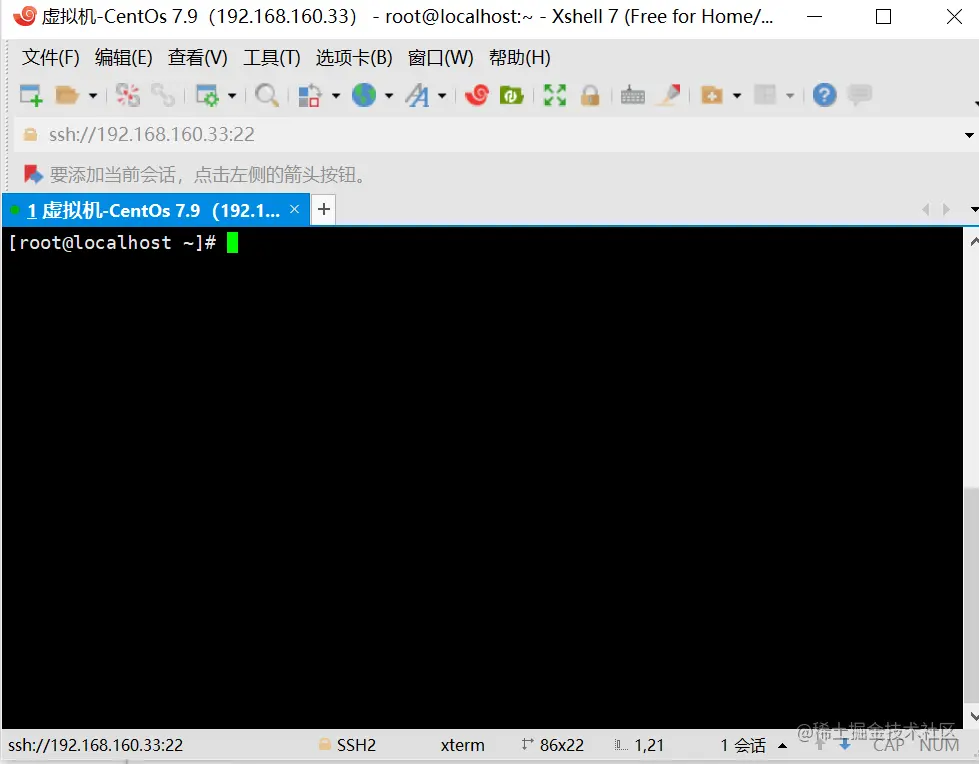The width and height of the screenshot is (979, 764).
Task: Click the green Xmanager icon in the toolbar
Action: click(511, 96)
